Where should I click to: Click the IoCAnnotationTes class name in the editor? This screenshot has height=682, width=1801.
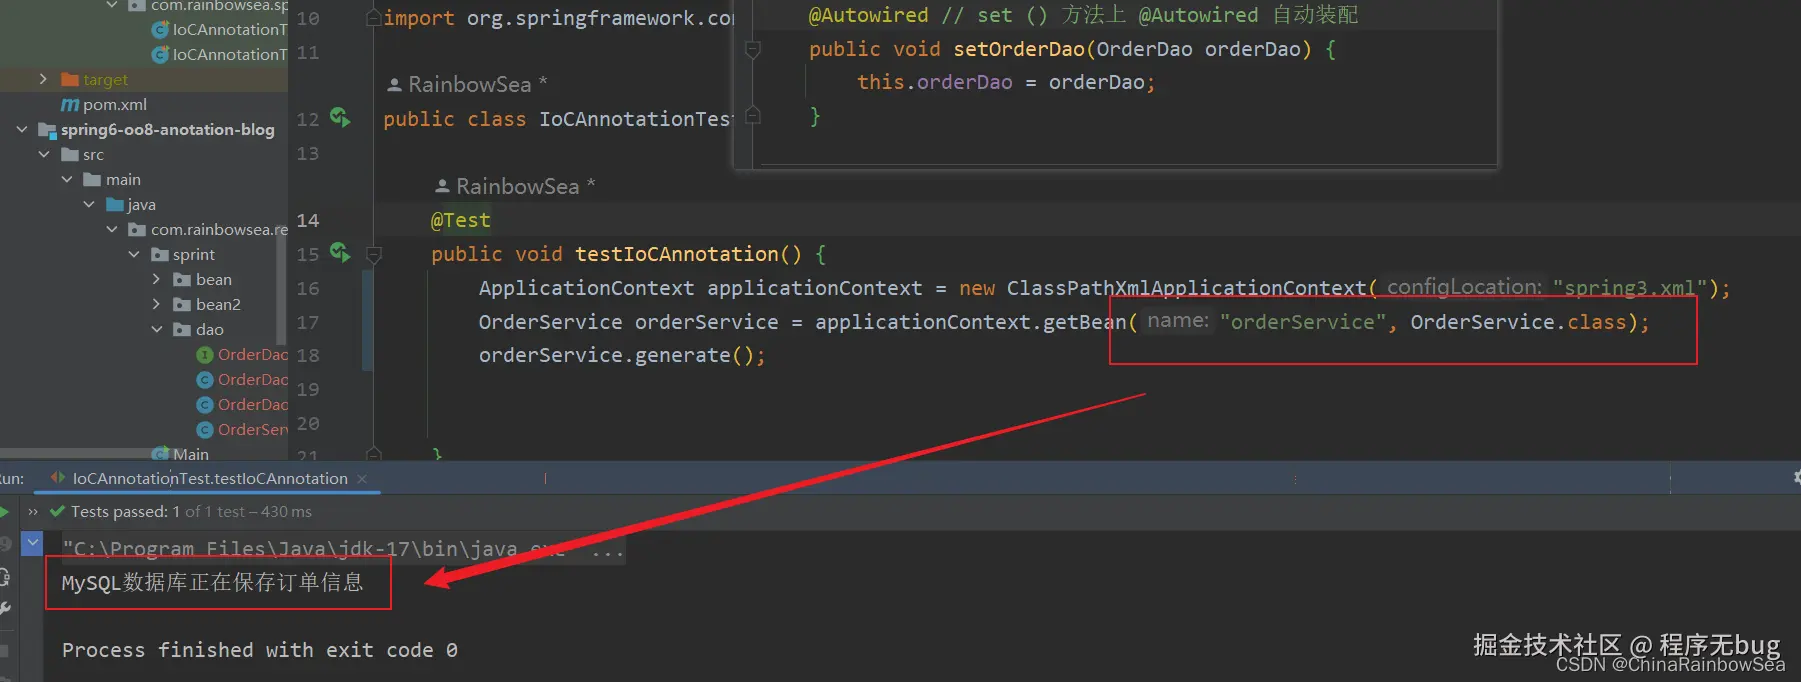pos(636,119)
